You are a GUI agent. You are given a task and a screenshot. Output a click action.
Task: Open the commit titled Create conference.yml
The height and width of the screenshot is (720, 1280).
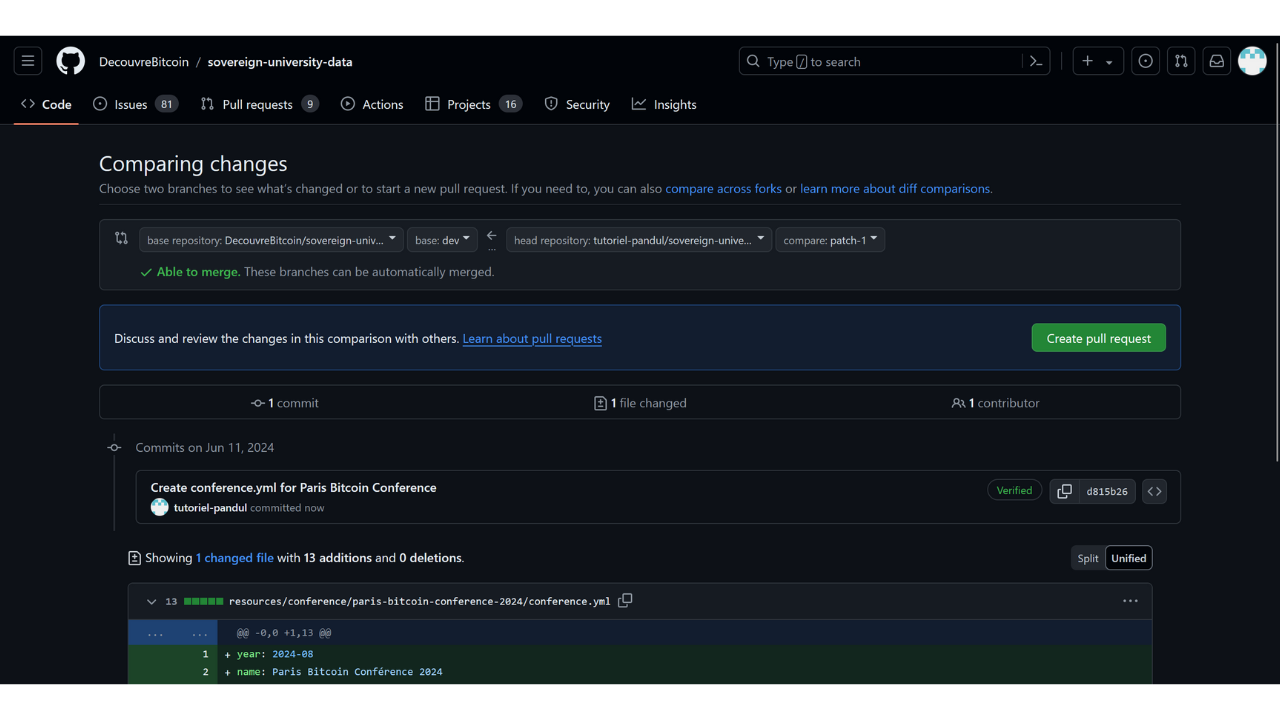click(x=293, y=488)
